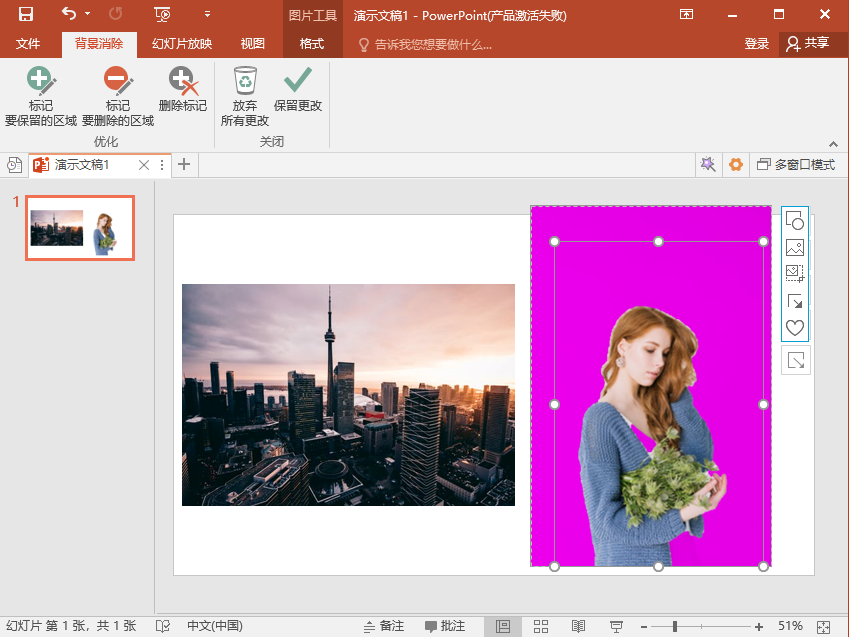Click the Undo arrow icon
This screenshot has height=637, width=849.
[x=69, y=14]
